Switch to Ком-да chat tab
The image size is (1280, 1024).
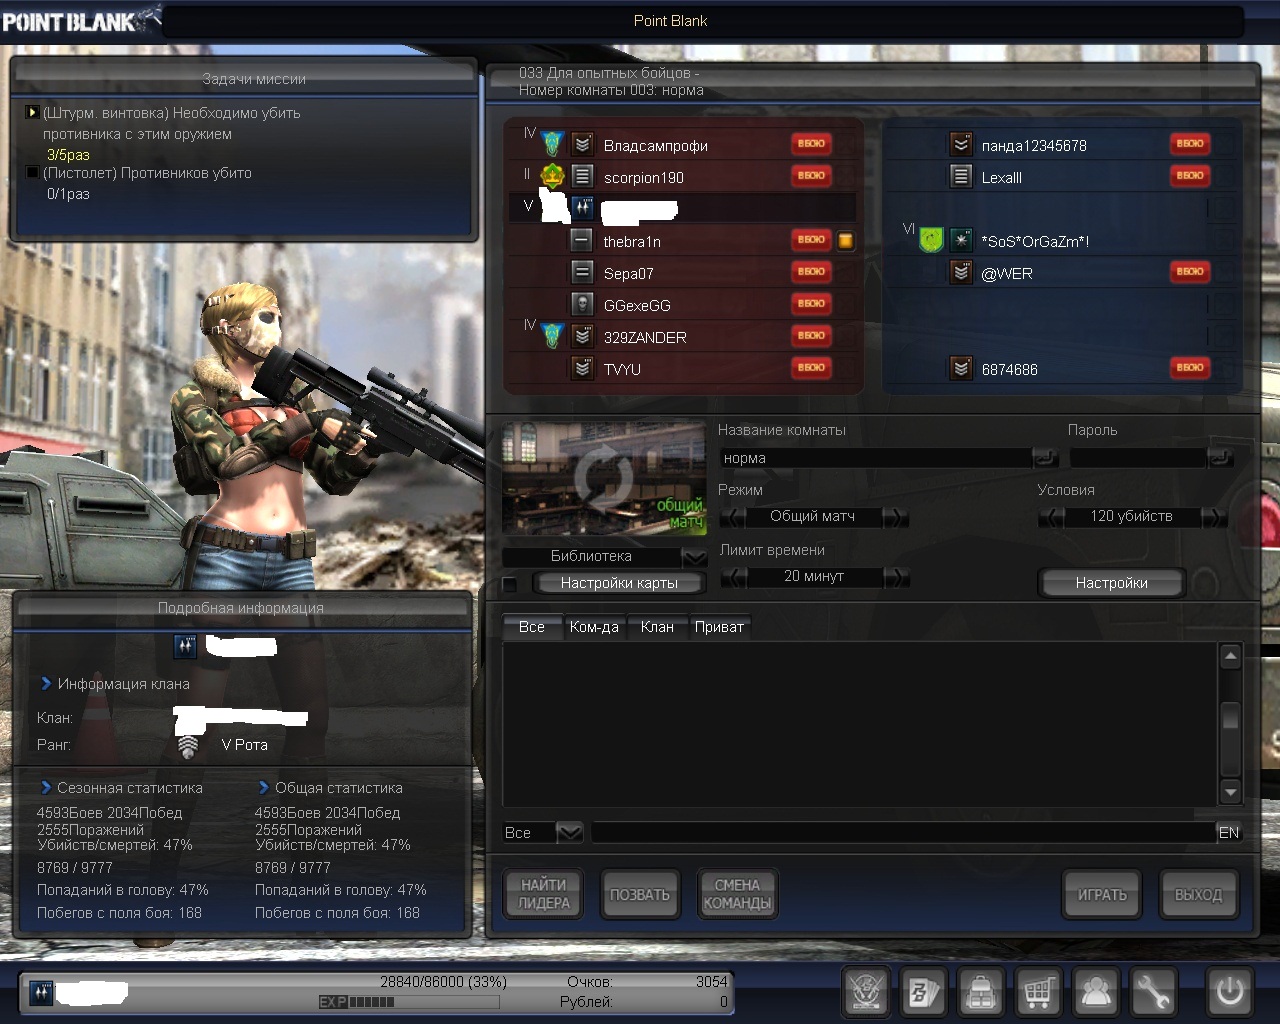594,627
